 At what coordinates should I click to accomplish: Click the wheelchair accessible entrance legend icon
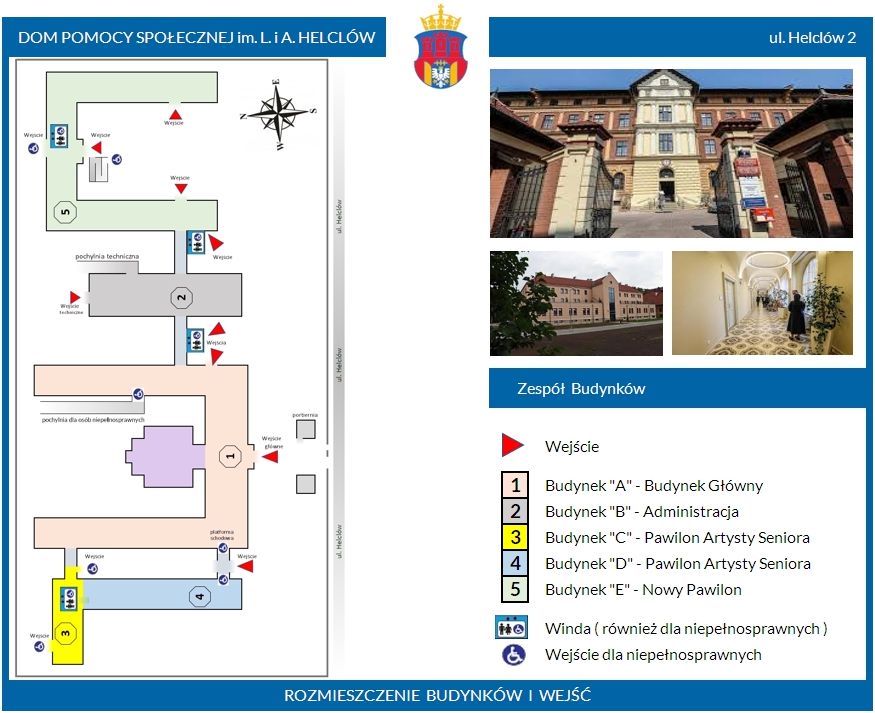click(x=513, y=655)
